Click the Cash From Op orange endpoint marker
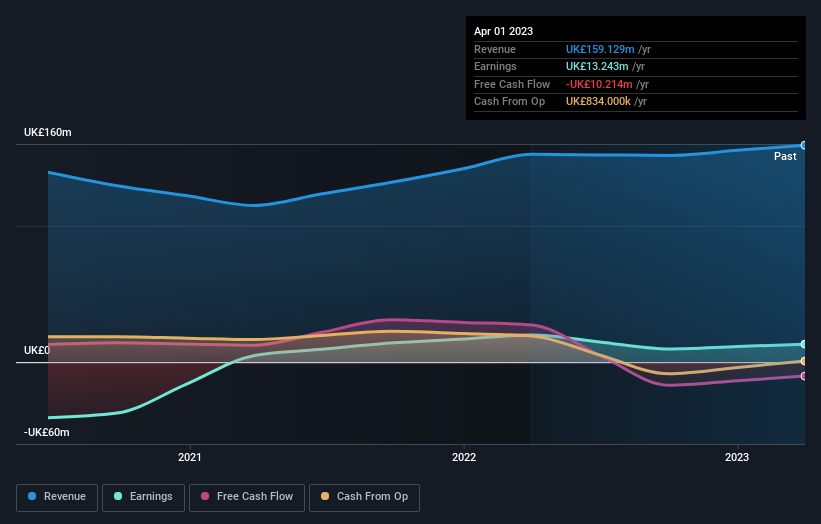Image resolution: width=821 pixels, height=524 pixels. click(804, 361)
